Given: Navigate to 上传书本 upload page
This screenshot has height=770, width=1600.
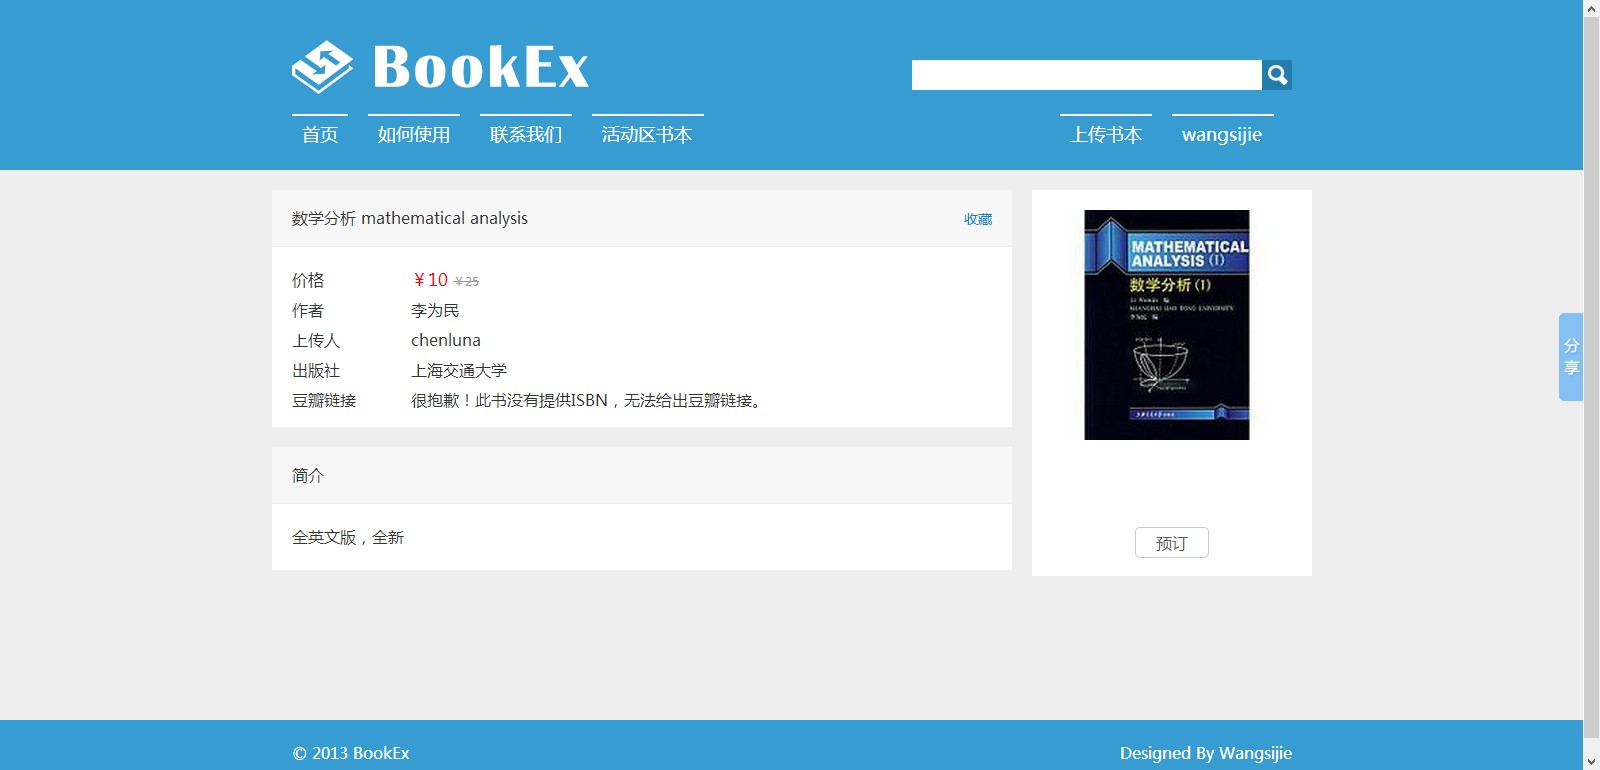Looking at the screenshot, I should (x=1106, y=135).
